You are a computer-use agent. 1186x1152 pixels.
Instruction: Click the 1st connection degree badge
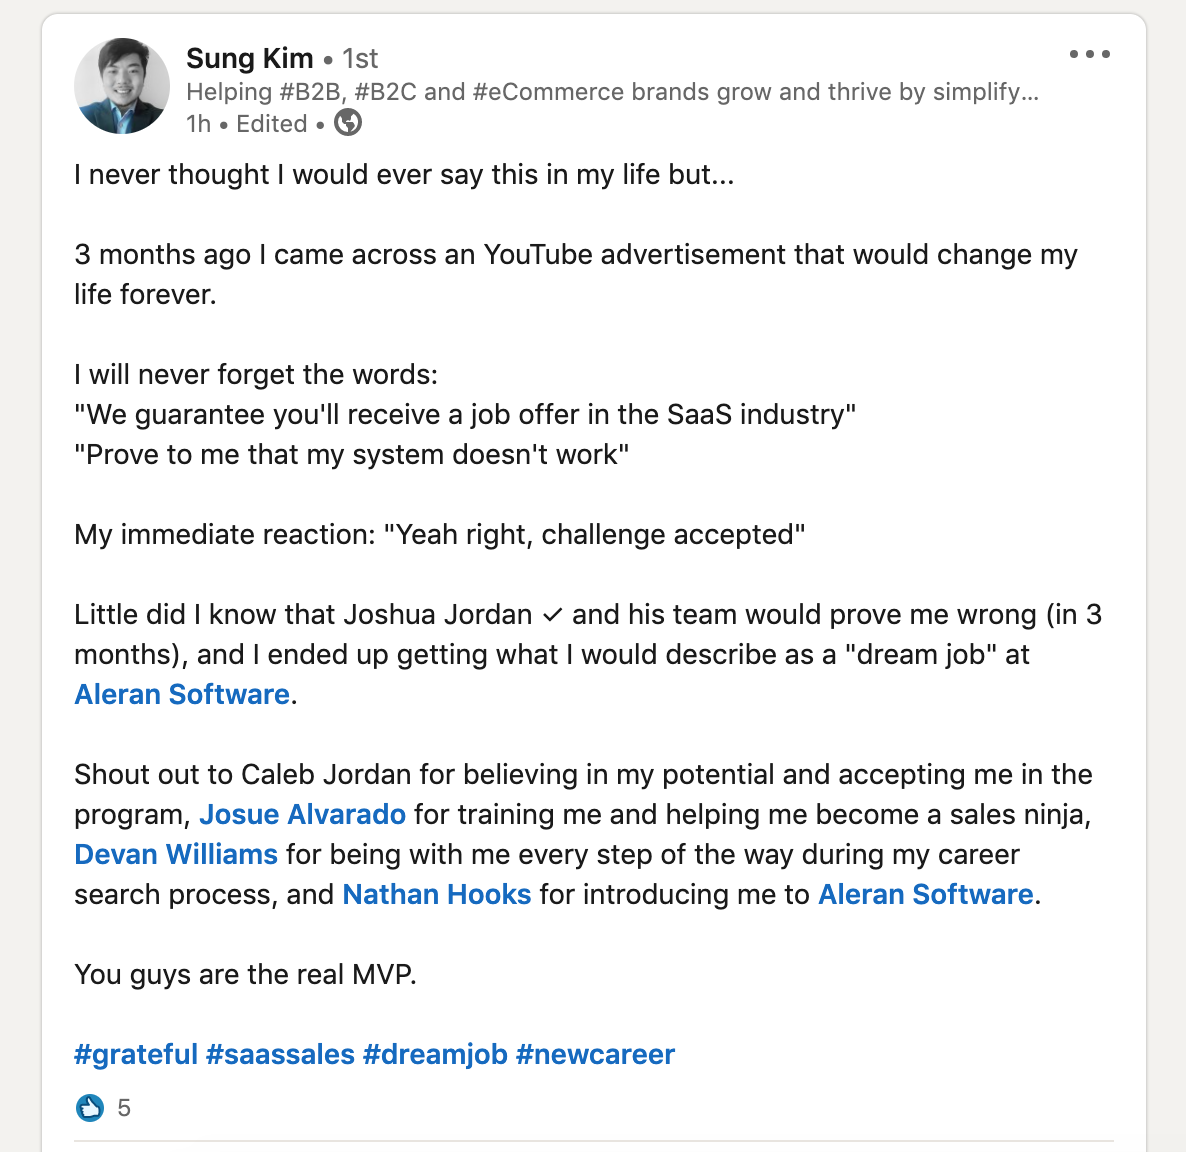coord(360,59)
